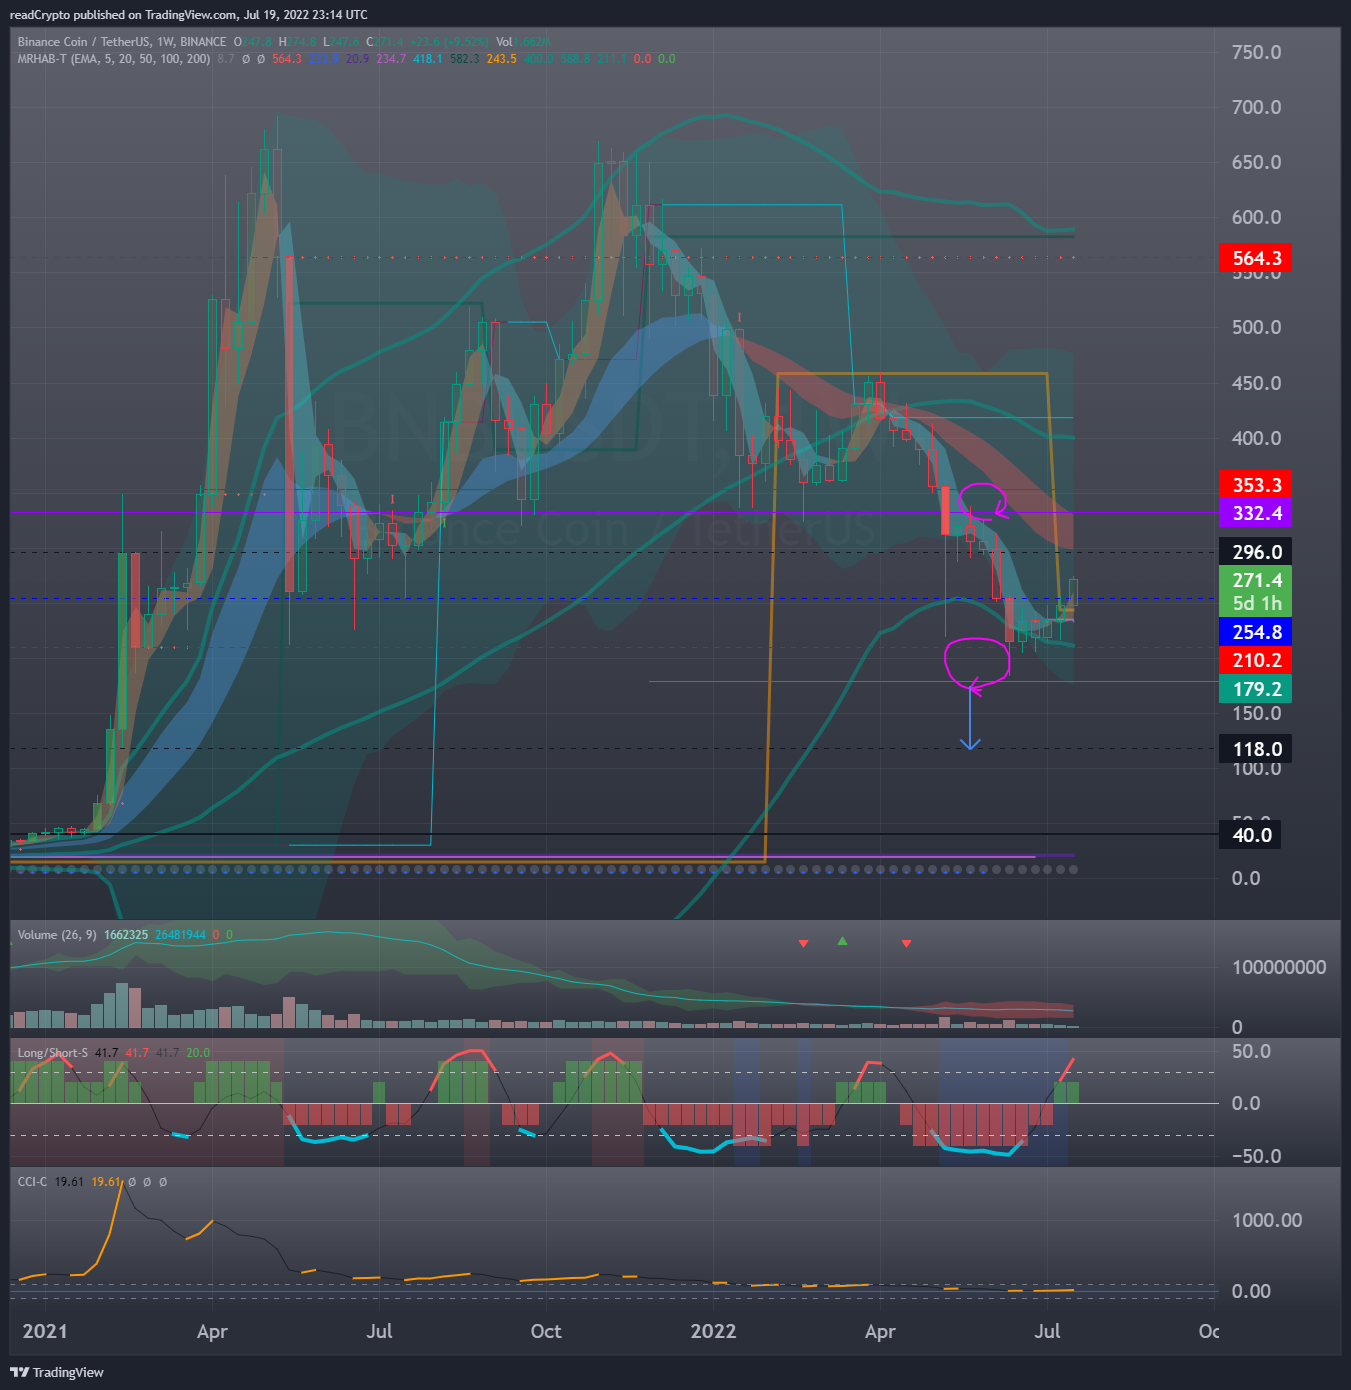Click the black 40.0 price label

1251,835
